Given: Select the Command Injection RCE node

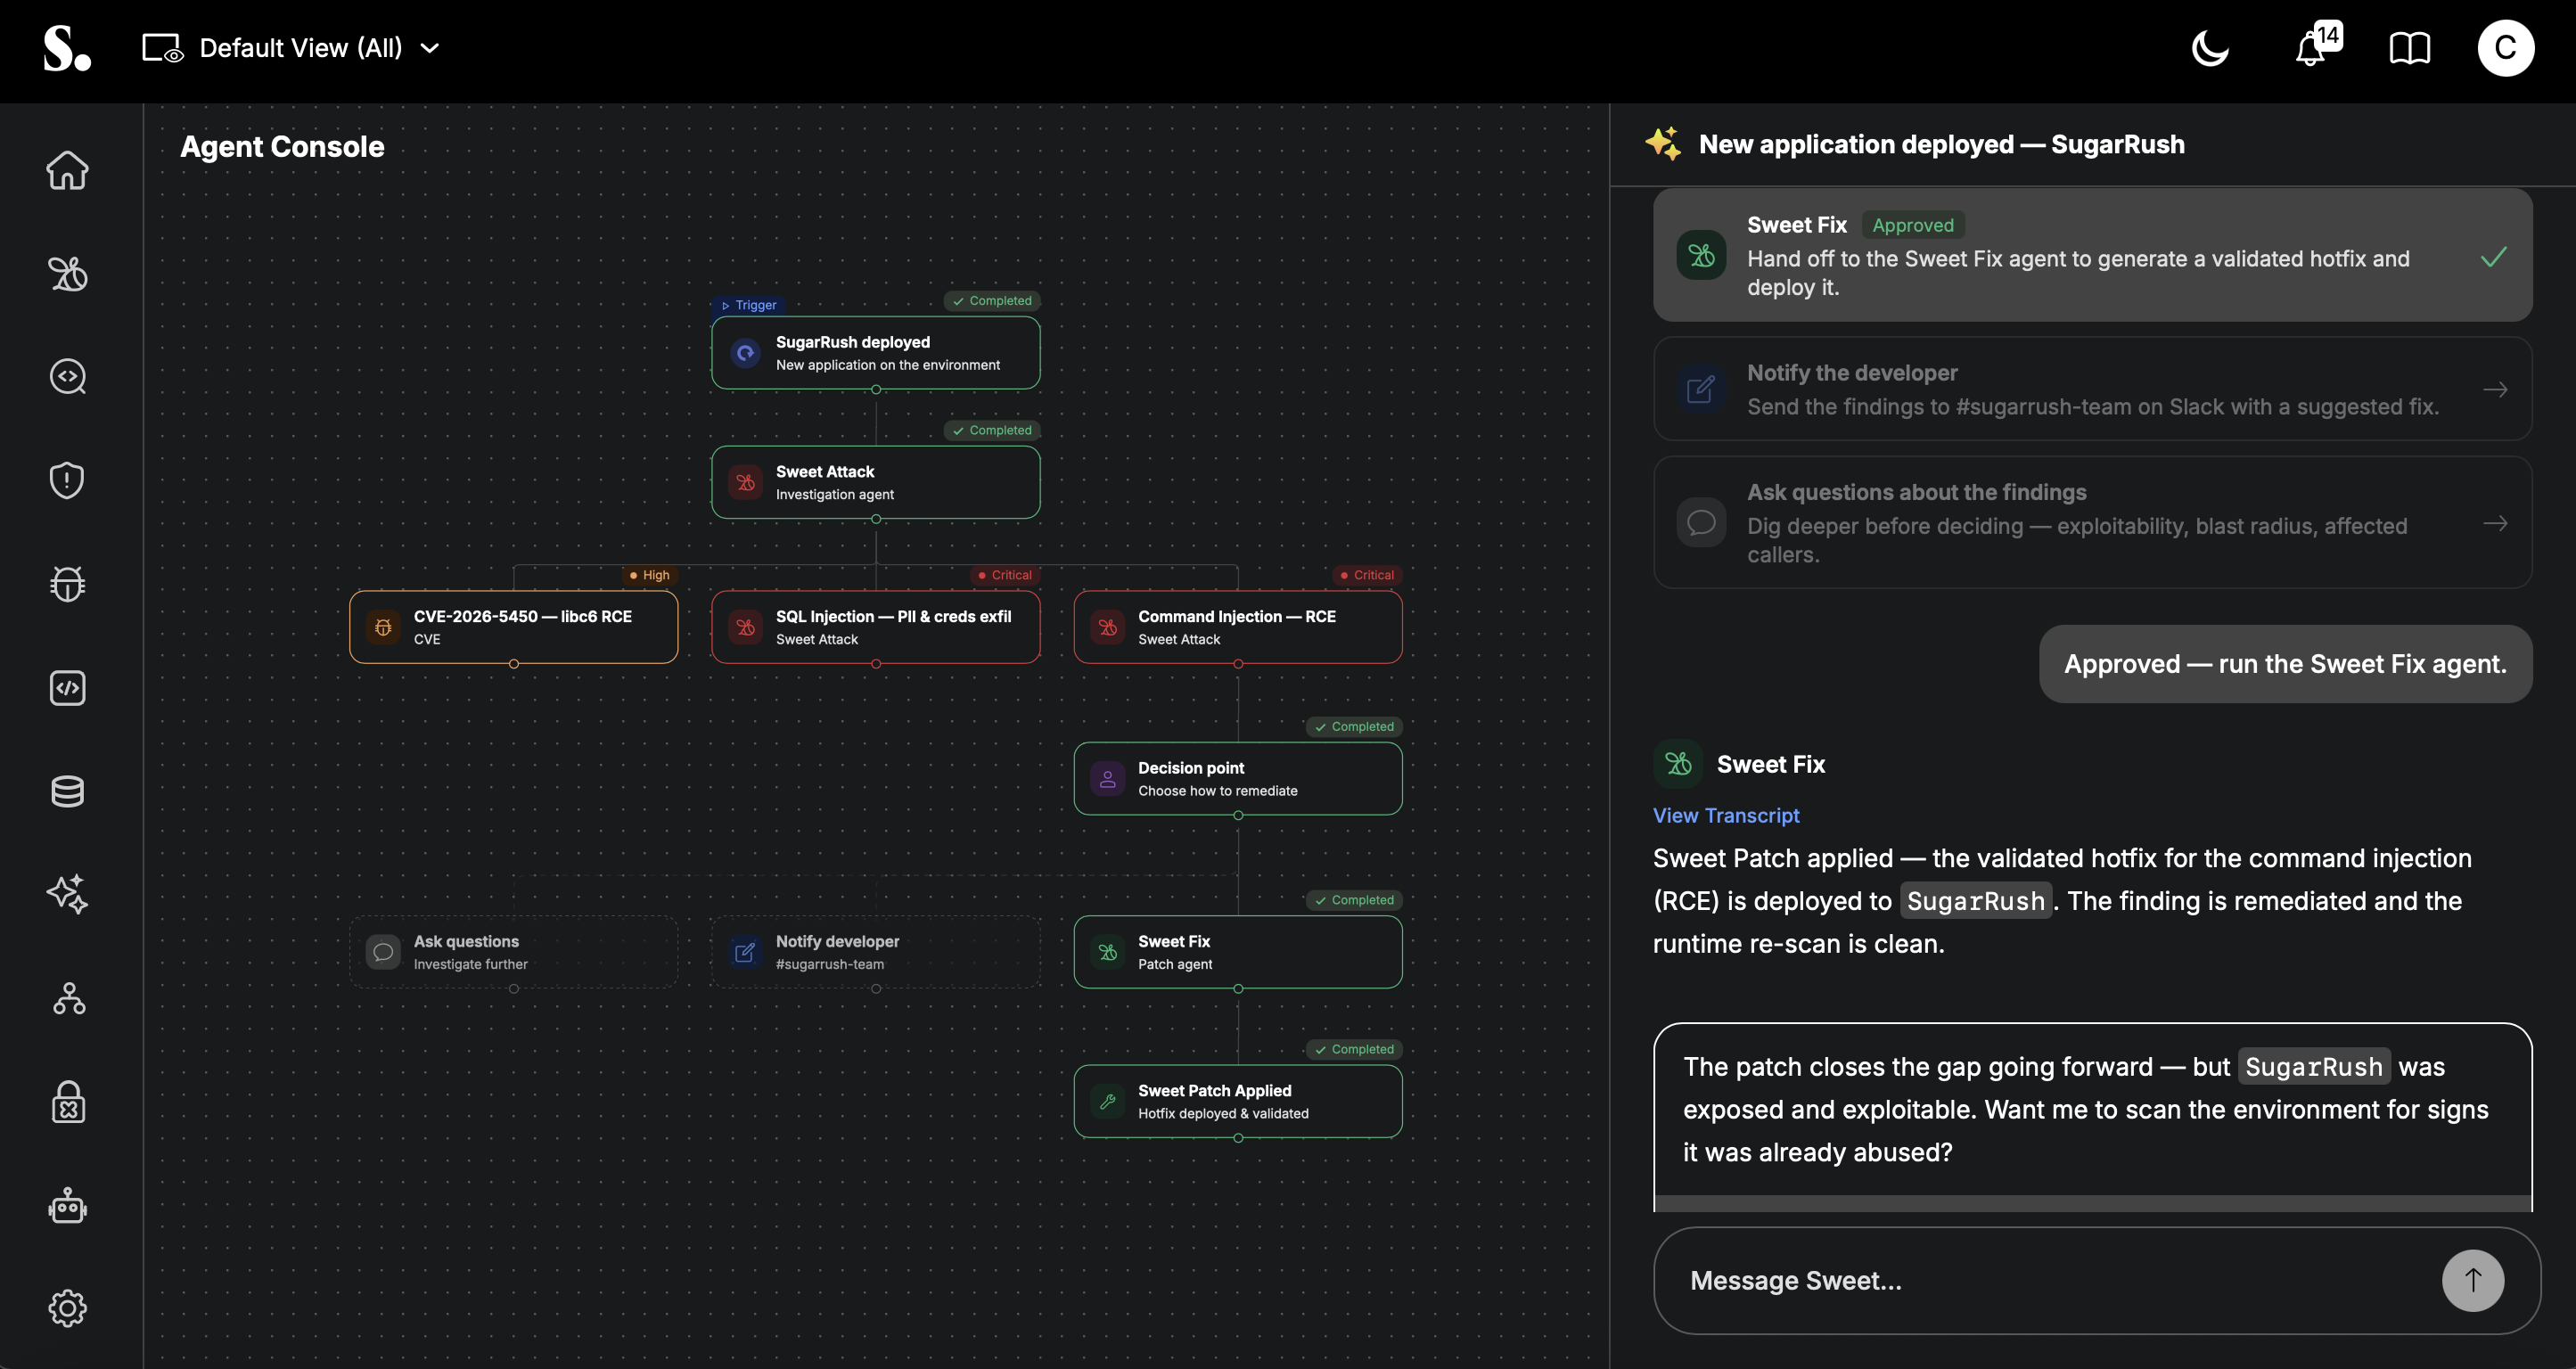Looking at the screenshot, I should tap(1238, 627).
